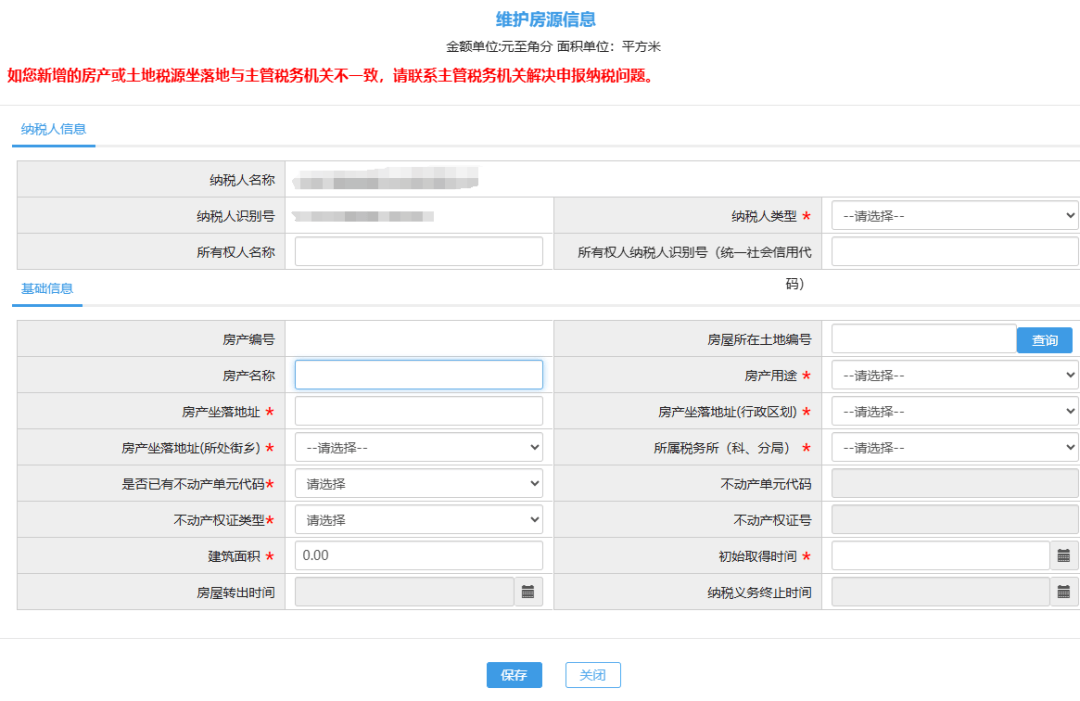This screenshot has height=701, width=1080.
Task: Click the 保存 button to save
Action: coord(514,675)
